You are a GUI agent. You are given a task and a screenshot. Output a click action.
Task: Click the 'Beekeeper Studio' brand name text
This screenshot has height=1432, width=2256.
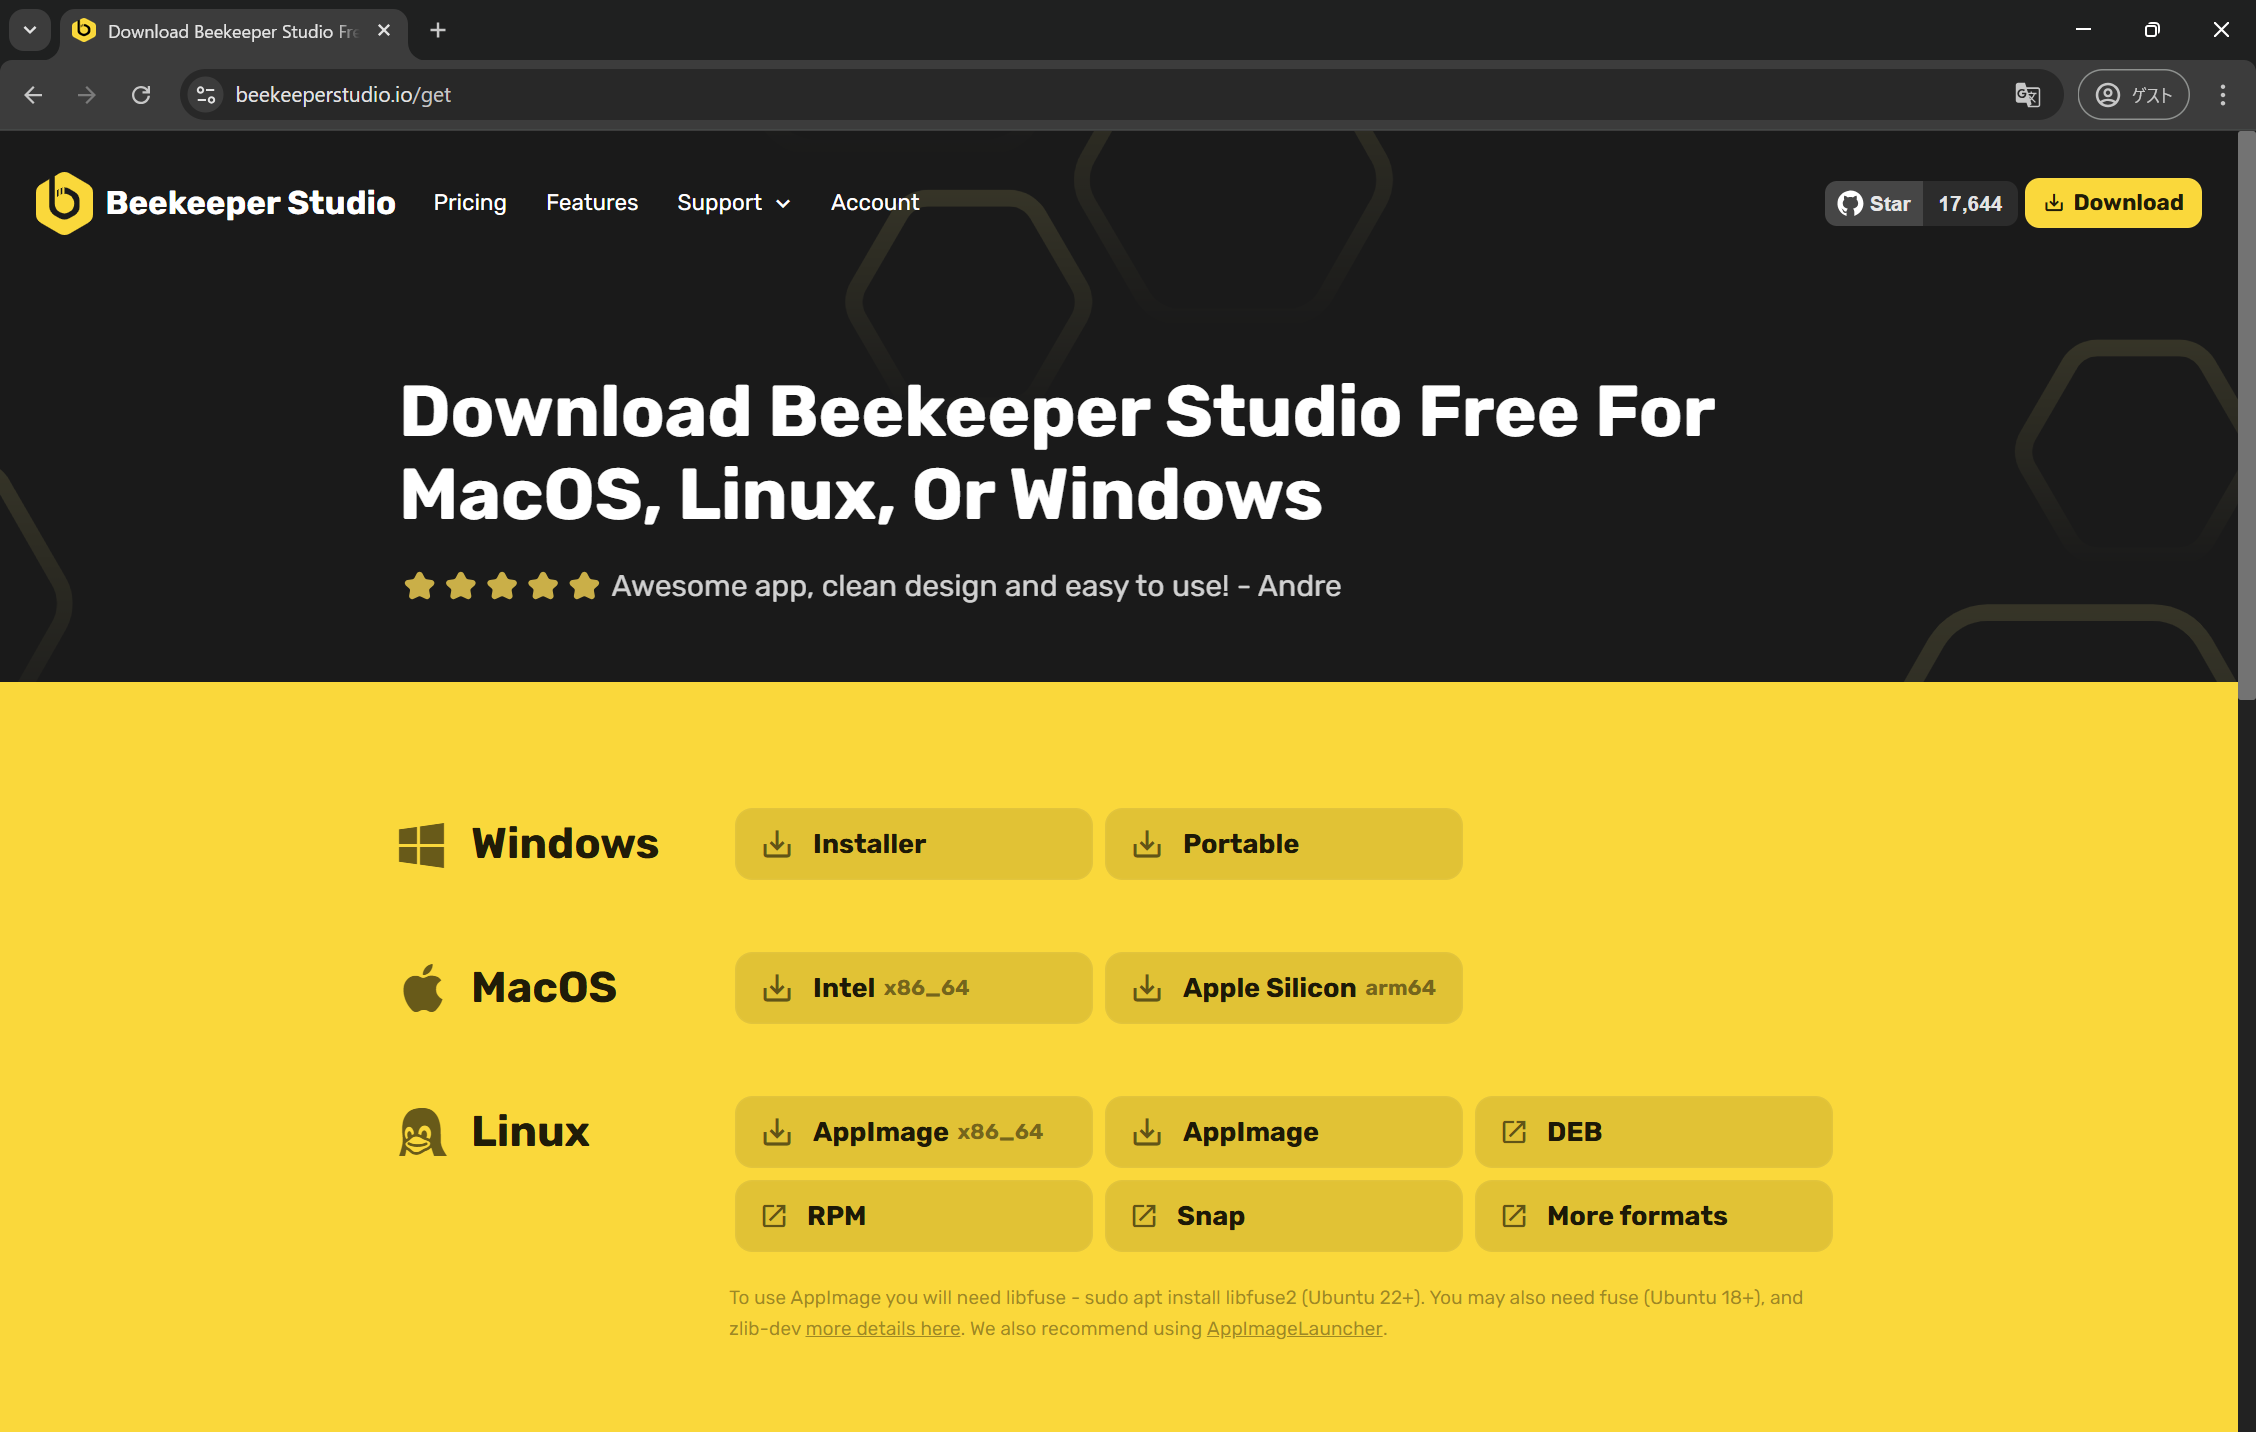click(250, 203)
